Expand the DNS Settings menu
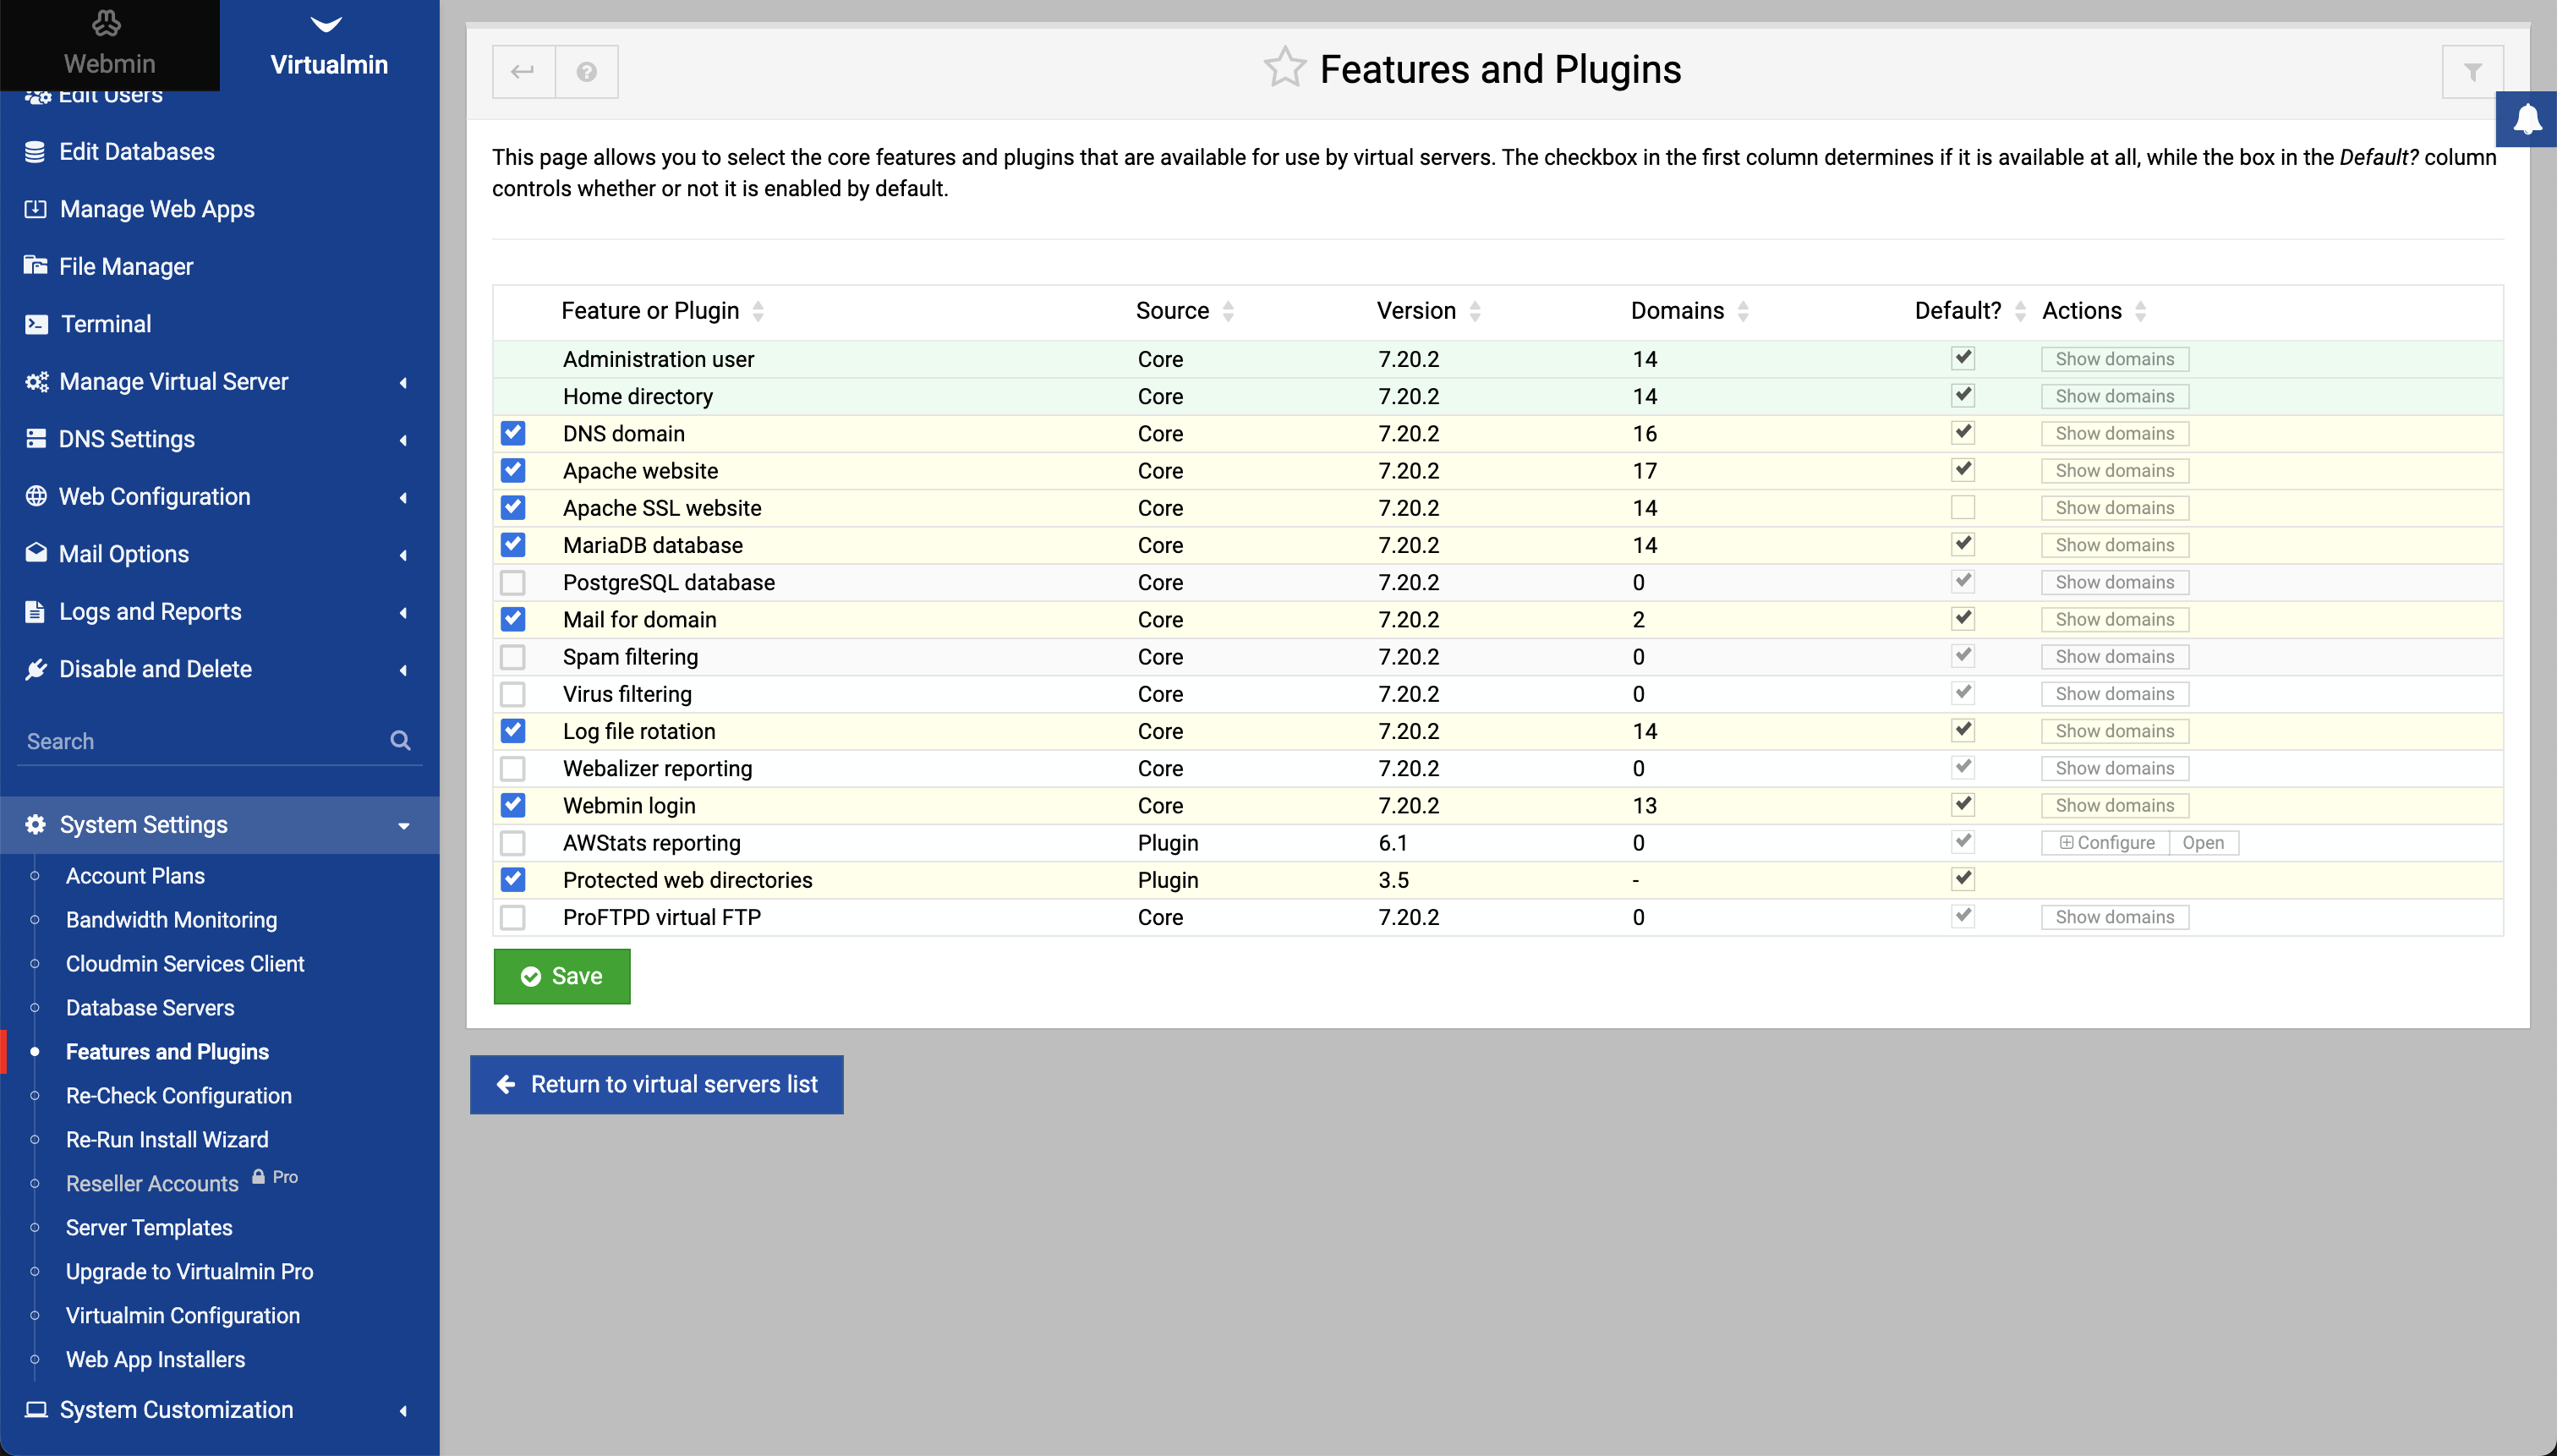The width and height of the screenshot is (2557, 1456). click(x=127, y=439)
